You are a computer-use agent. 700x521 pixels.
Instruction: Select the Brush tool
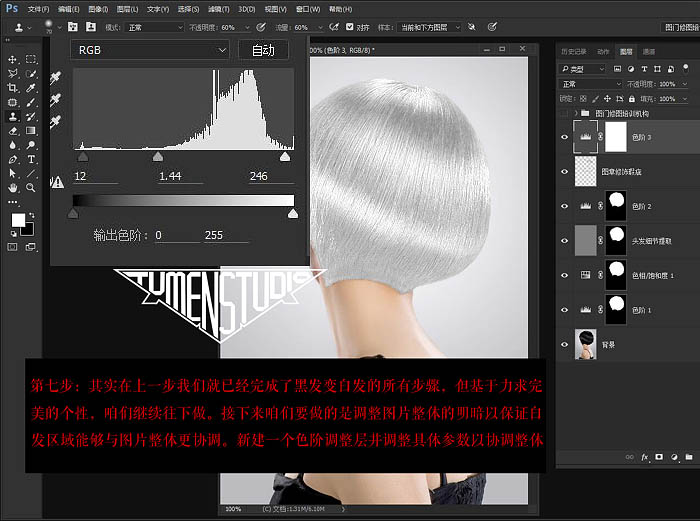[31, 102]
